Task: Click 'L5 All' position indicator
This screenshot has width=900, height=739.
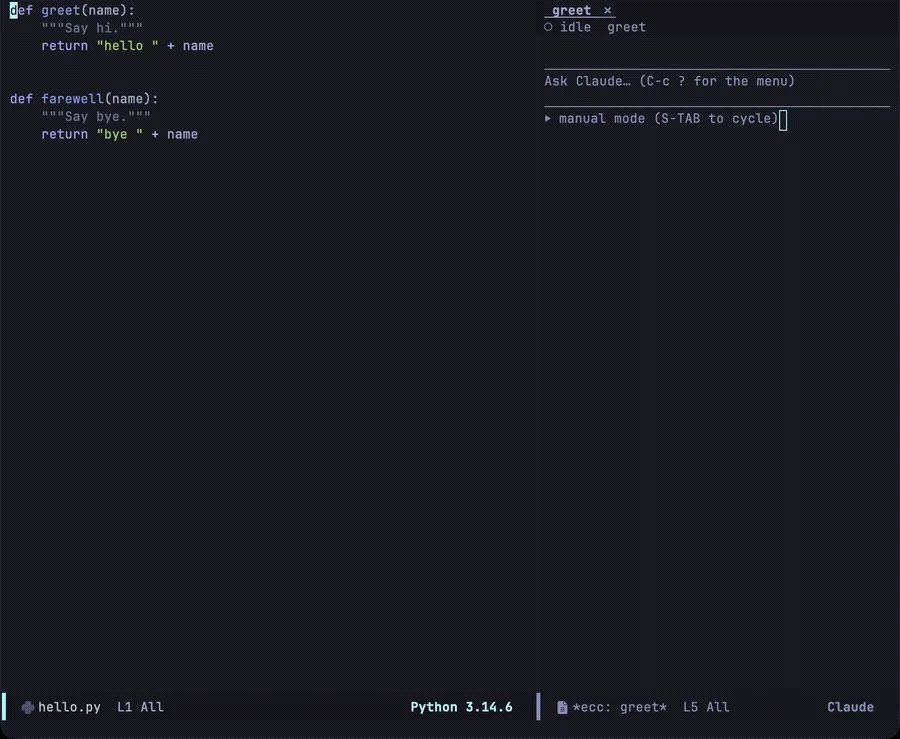Action: click(706, 707)
